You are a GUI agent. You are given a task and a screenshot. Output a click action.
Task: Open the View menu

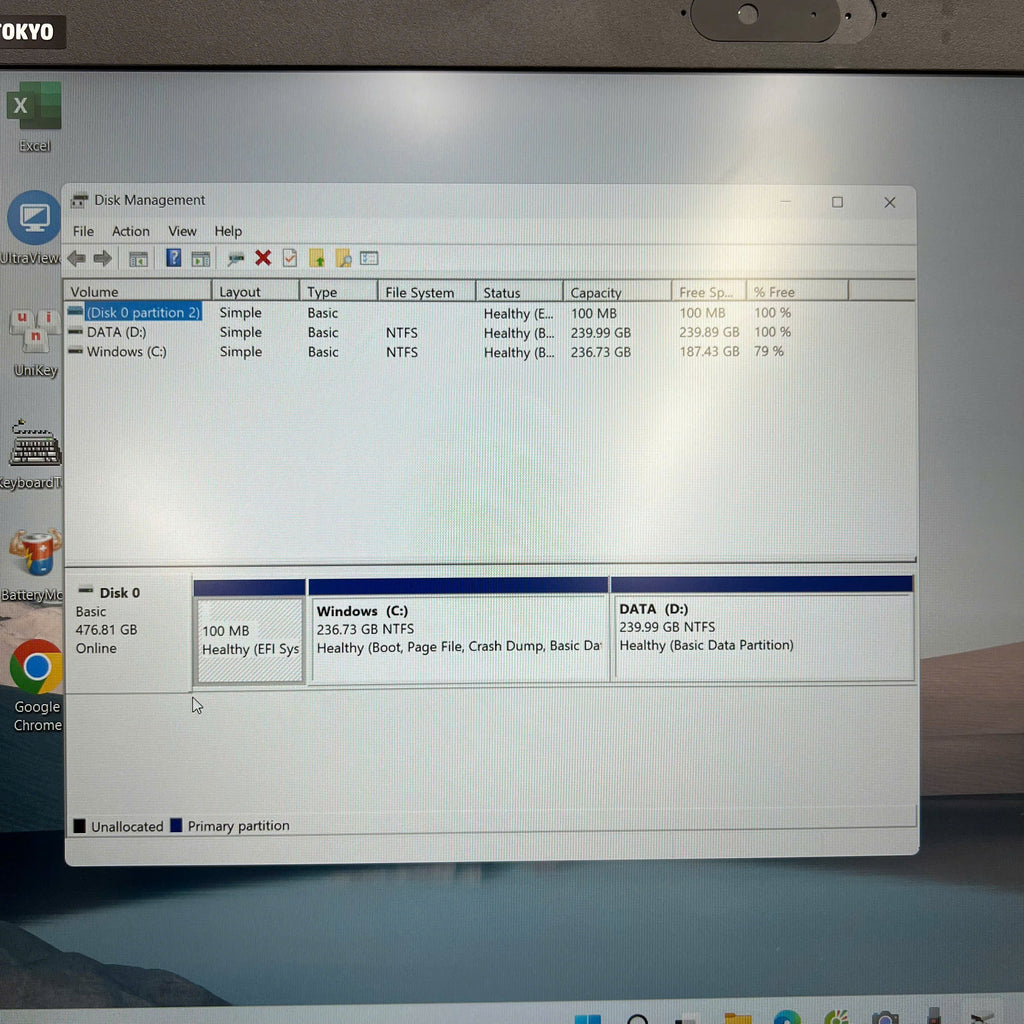(x=182, y=231)
